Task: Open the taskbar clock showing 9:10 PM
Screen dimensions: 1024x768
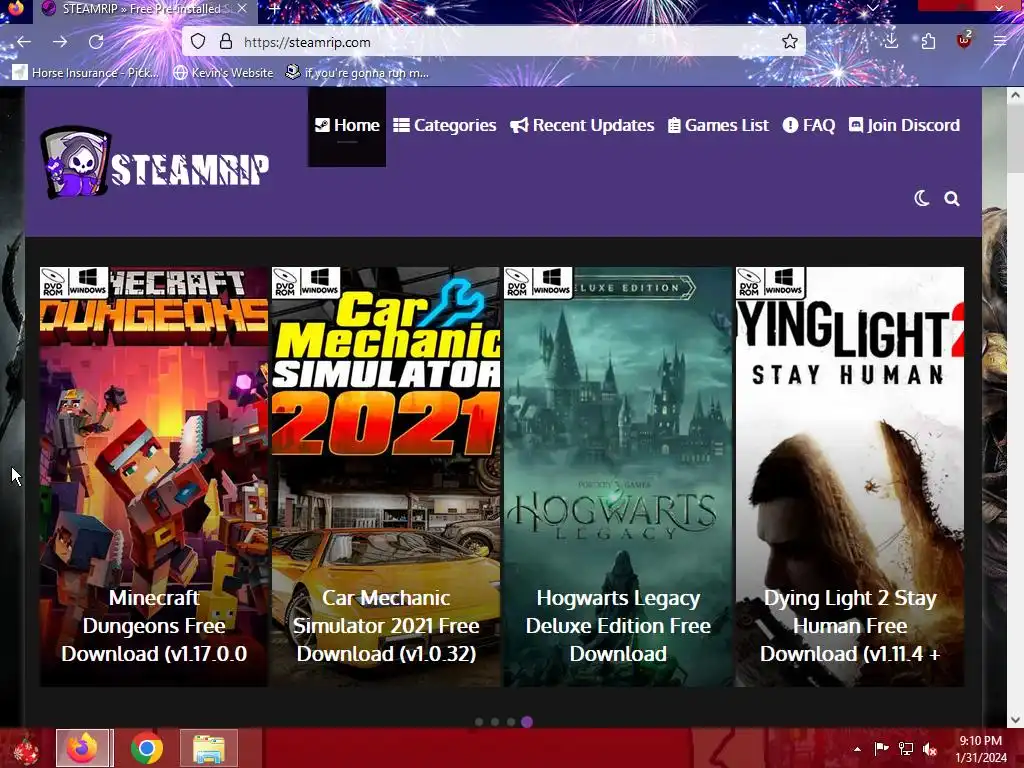Action: click(x=980, y=749)
